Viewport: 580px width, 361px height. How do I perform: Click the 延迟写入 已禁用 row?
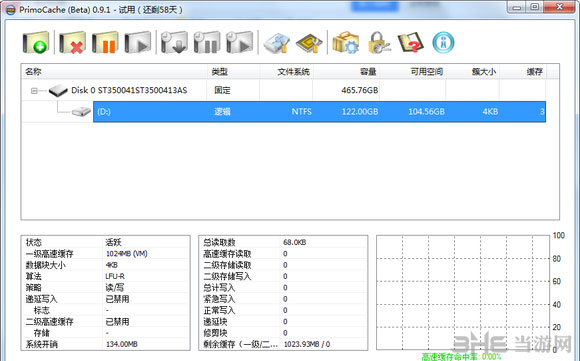coord(105,299)
